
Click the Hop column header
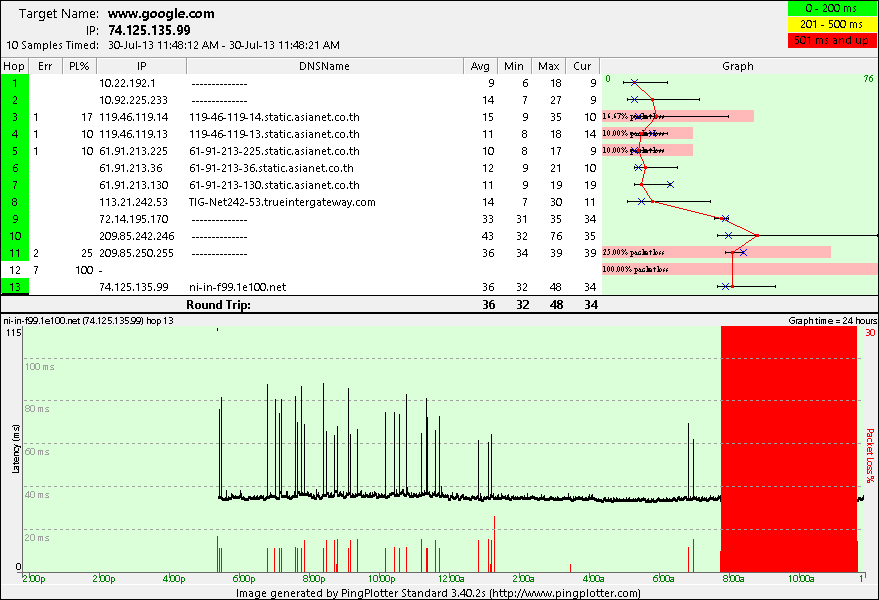(x=15, y=66)
